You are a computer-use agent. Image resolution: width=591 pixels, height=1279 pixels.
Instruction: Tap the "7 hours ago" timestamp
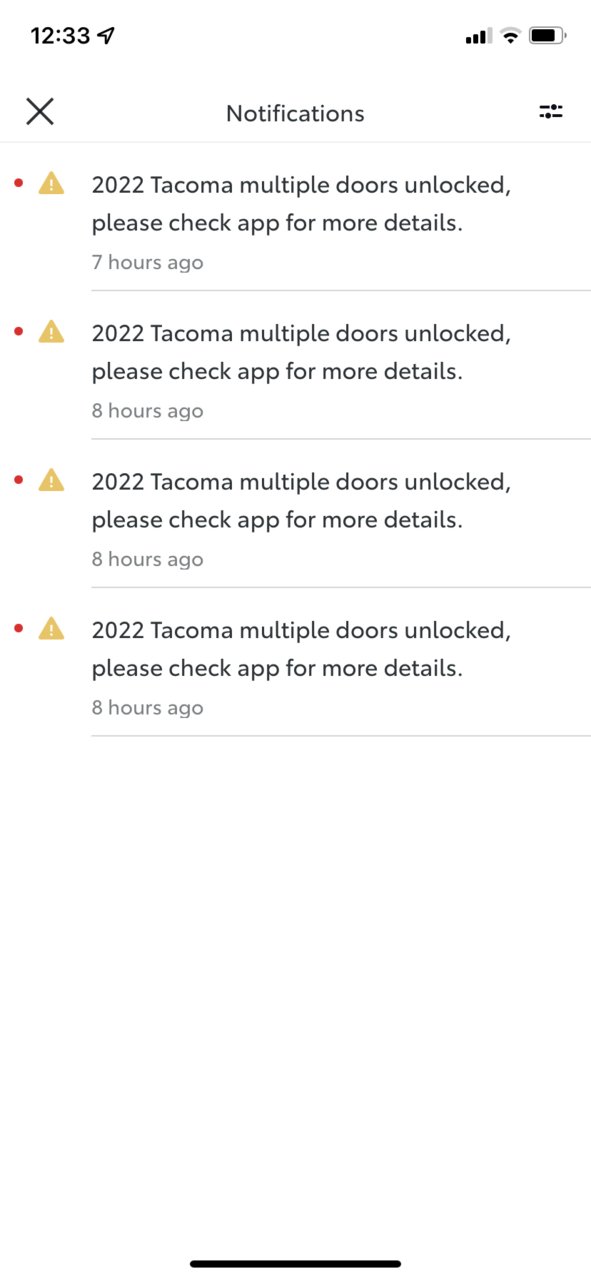point(147,262)
